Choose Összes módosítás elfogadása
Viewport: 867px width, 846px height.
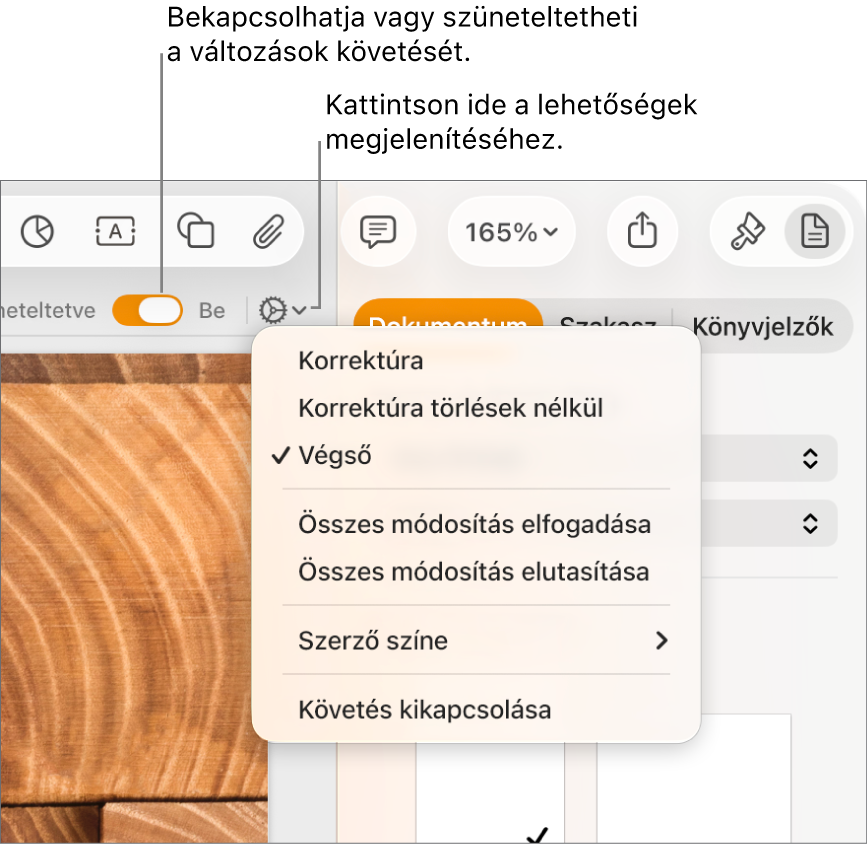pos(476,524)
